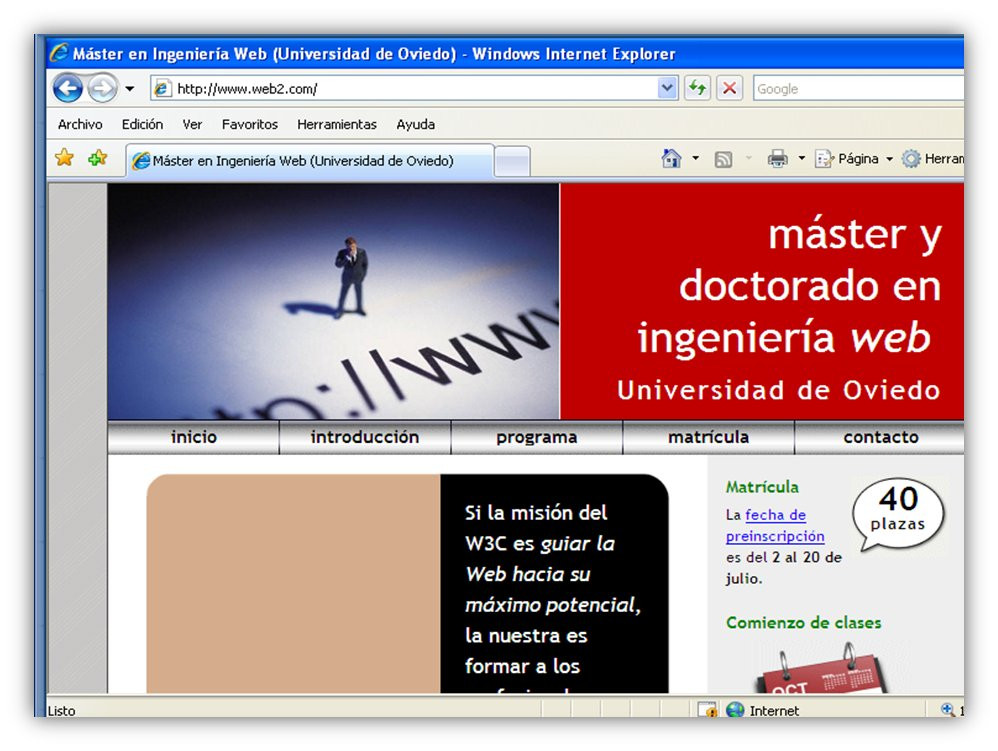The image size is (998, 751).
Task: Click the programa navigation button
Action: (537, 437)
